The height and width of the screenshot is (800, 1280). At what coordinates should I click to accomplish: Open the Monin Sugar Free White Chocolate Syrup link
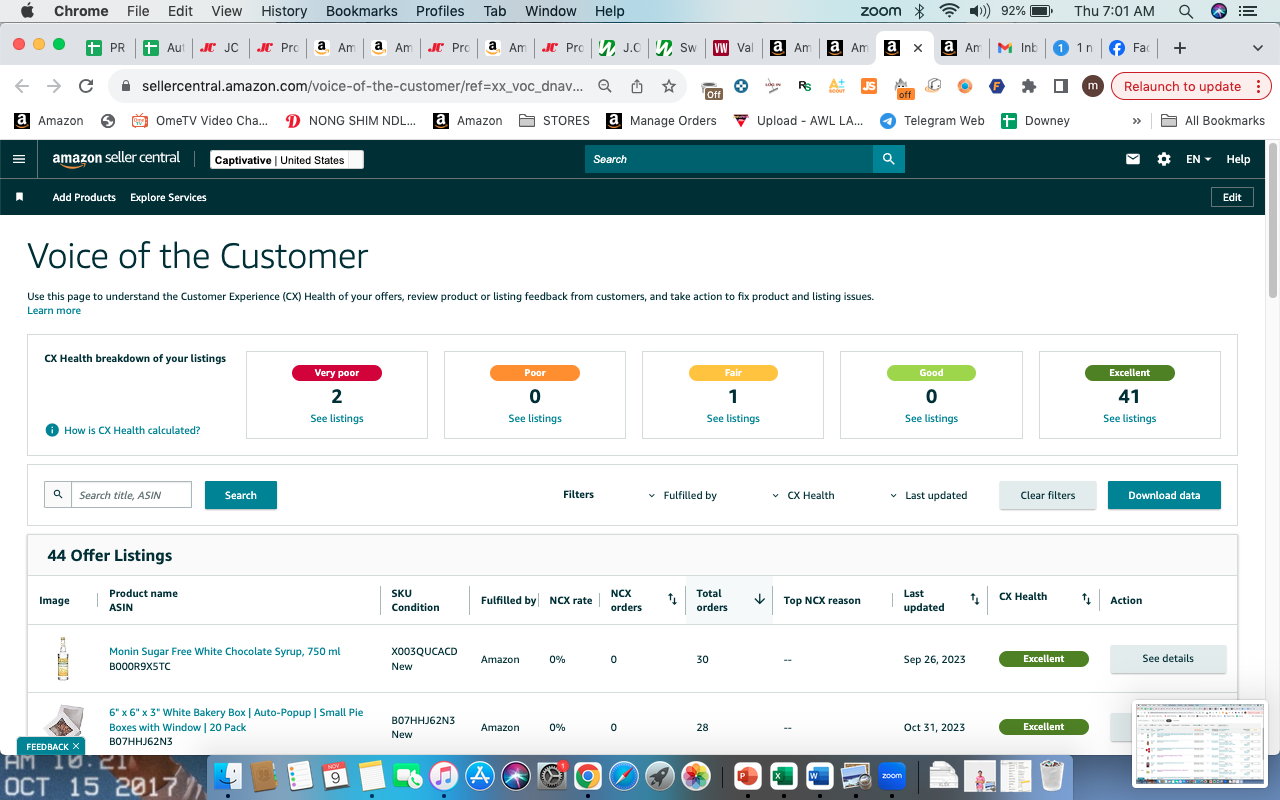(225, 652)
